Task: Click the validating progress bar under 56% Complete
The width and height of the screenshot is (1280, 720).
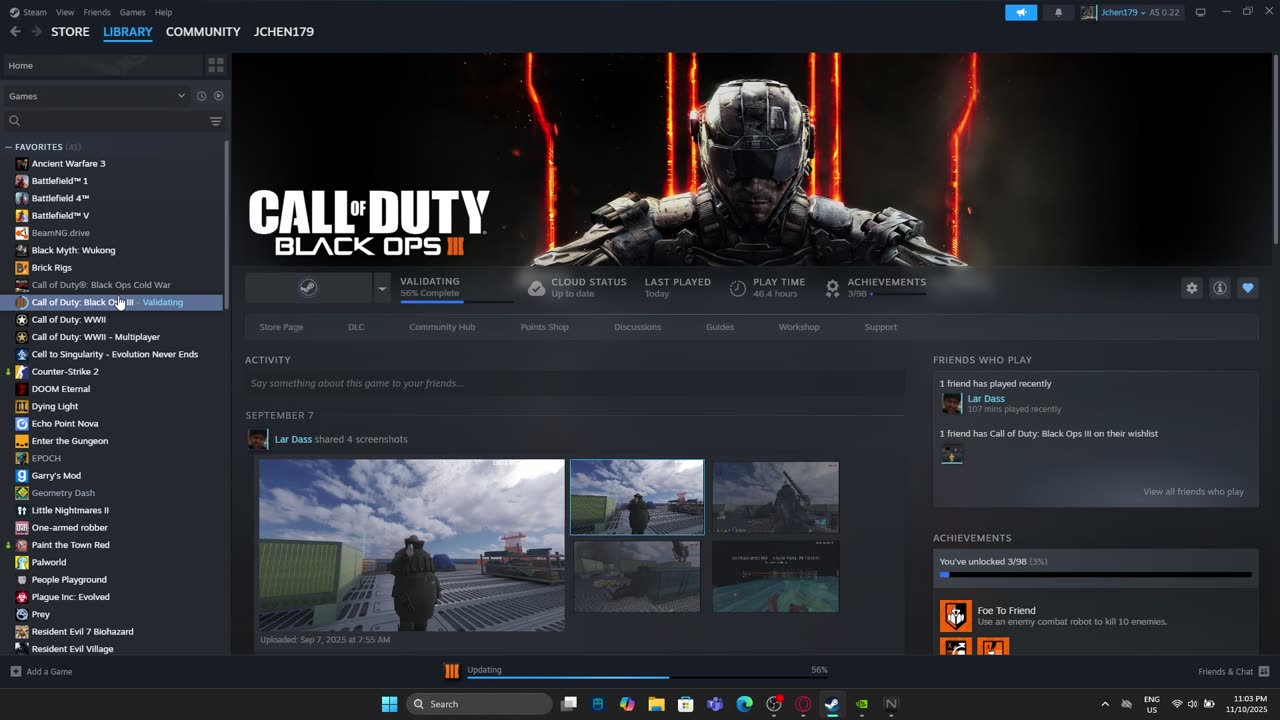Action: pos(457,301)
